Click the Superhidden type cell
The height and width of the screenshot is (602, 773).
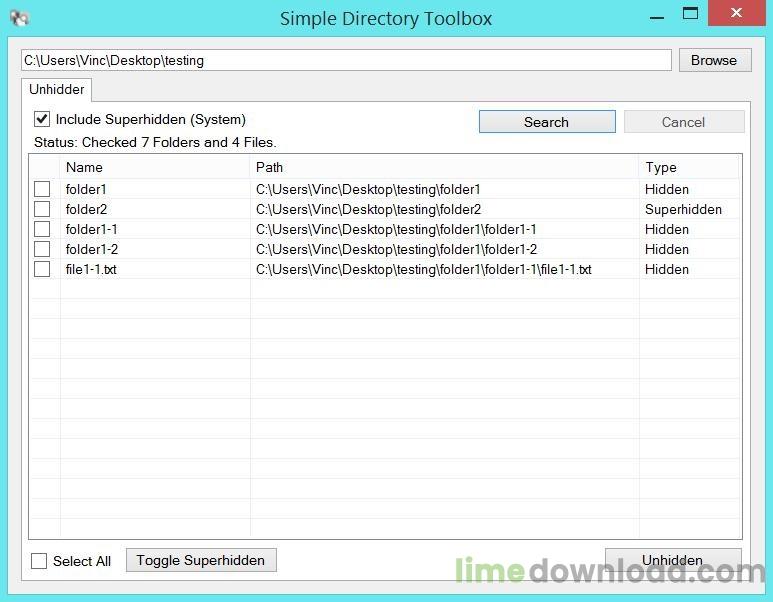683,210
